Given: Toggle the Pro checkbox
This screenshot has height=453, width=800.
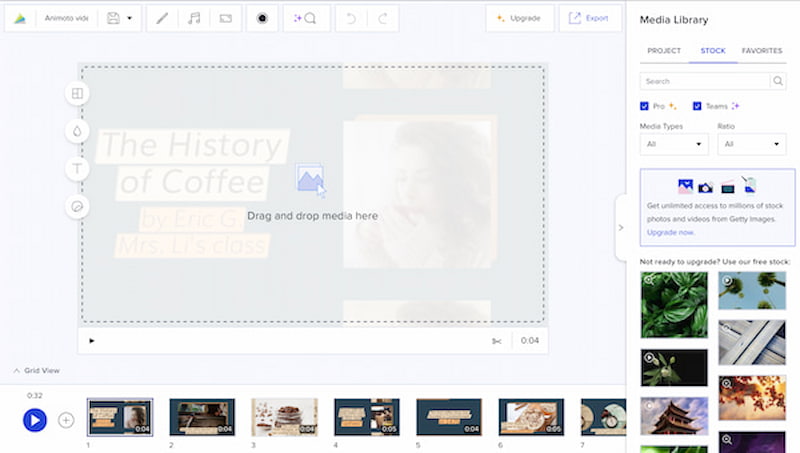Looking at the screenshot, I should tap(645, 106).
